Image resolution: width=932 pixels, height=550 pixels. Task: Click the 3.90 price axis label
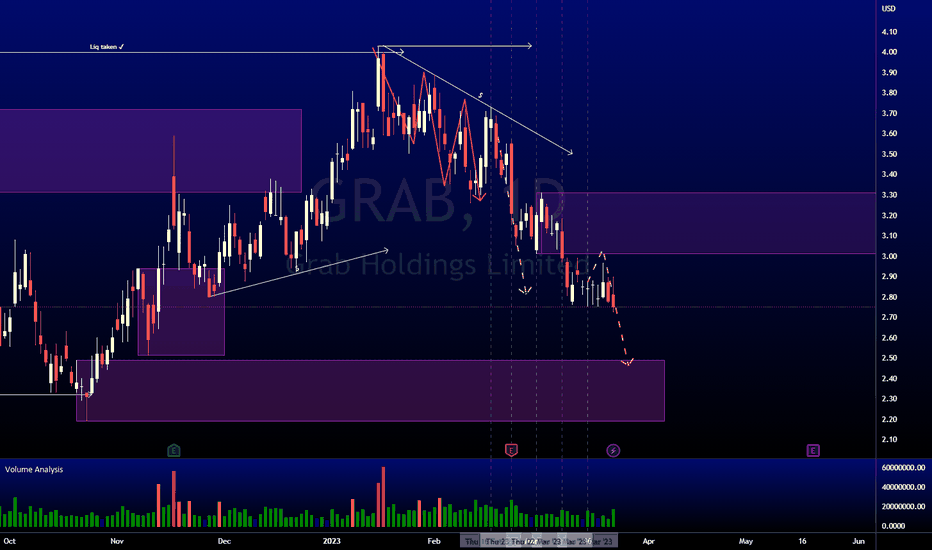tap(889, 73)
